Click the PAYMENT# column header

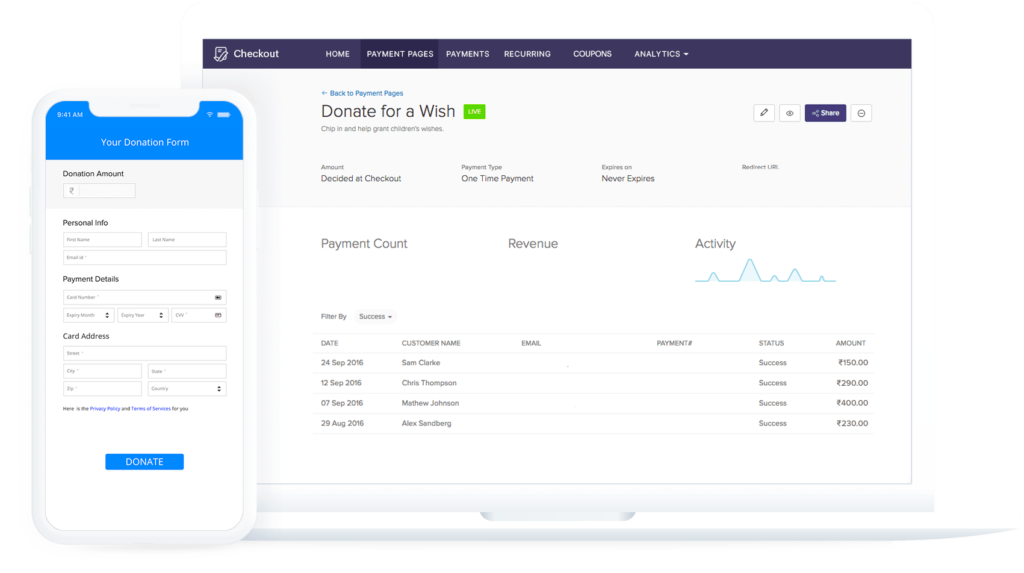coord(674,343)
